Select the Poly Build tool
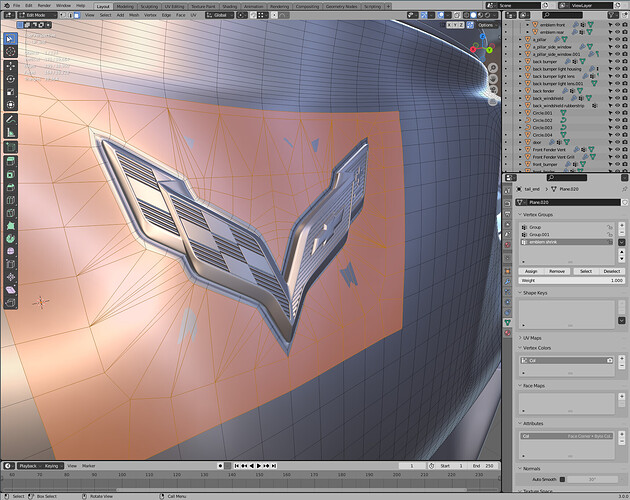630x500 pixels. (x=10, y=226)
